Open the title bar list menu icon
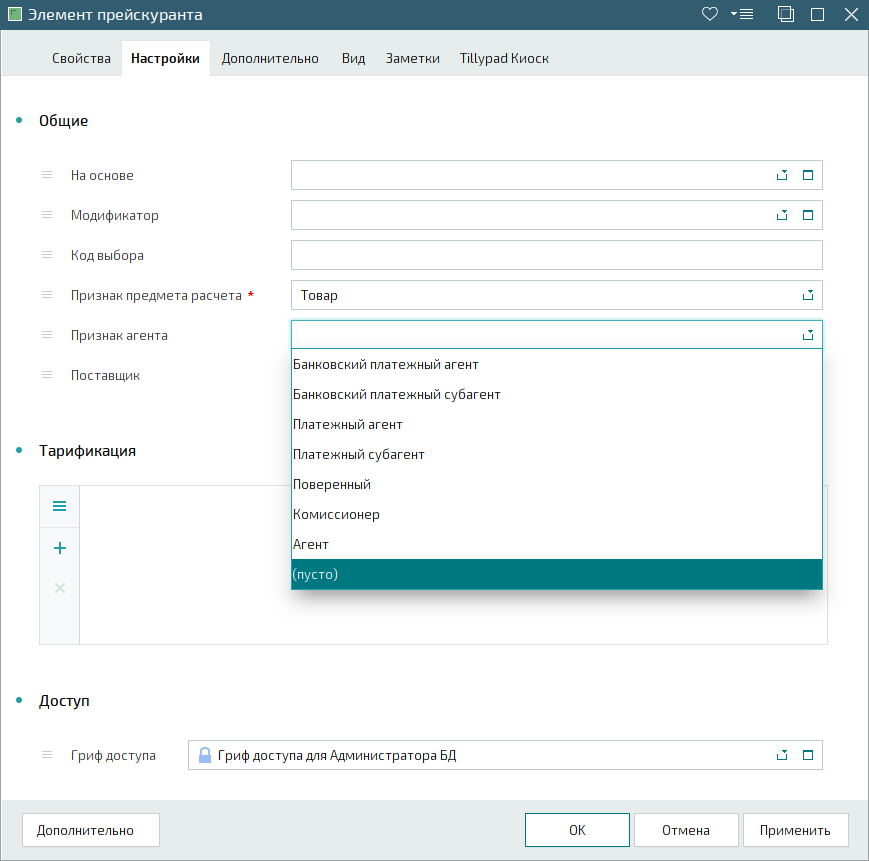This screenshot has width=869, height=861. coord(742,14)
